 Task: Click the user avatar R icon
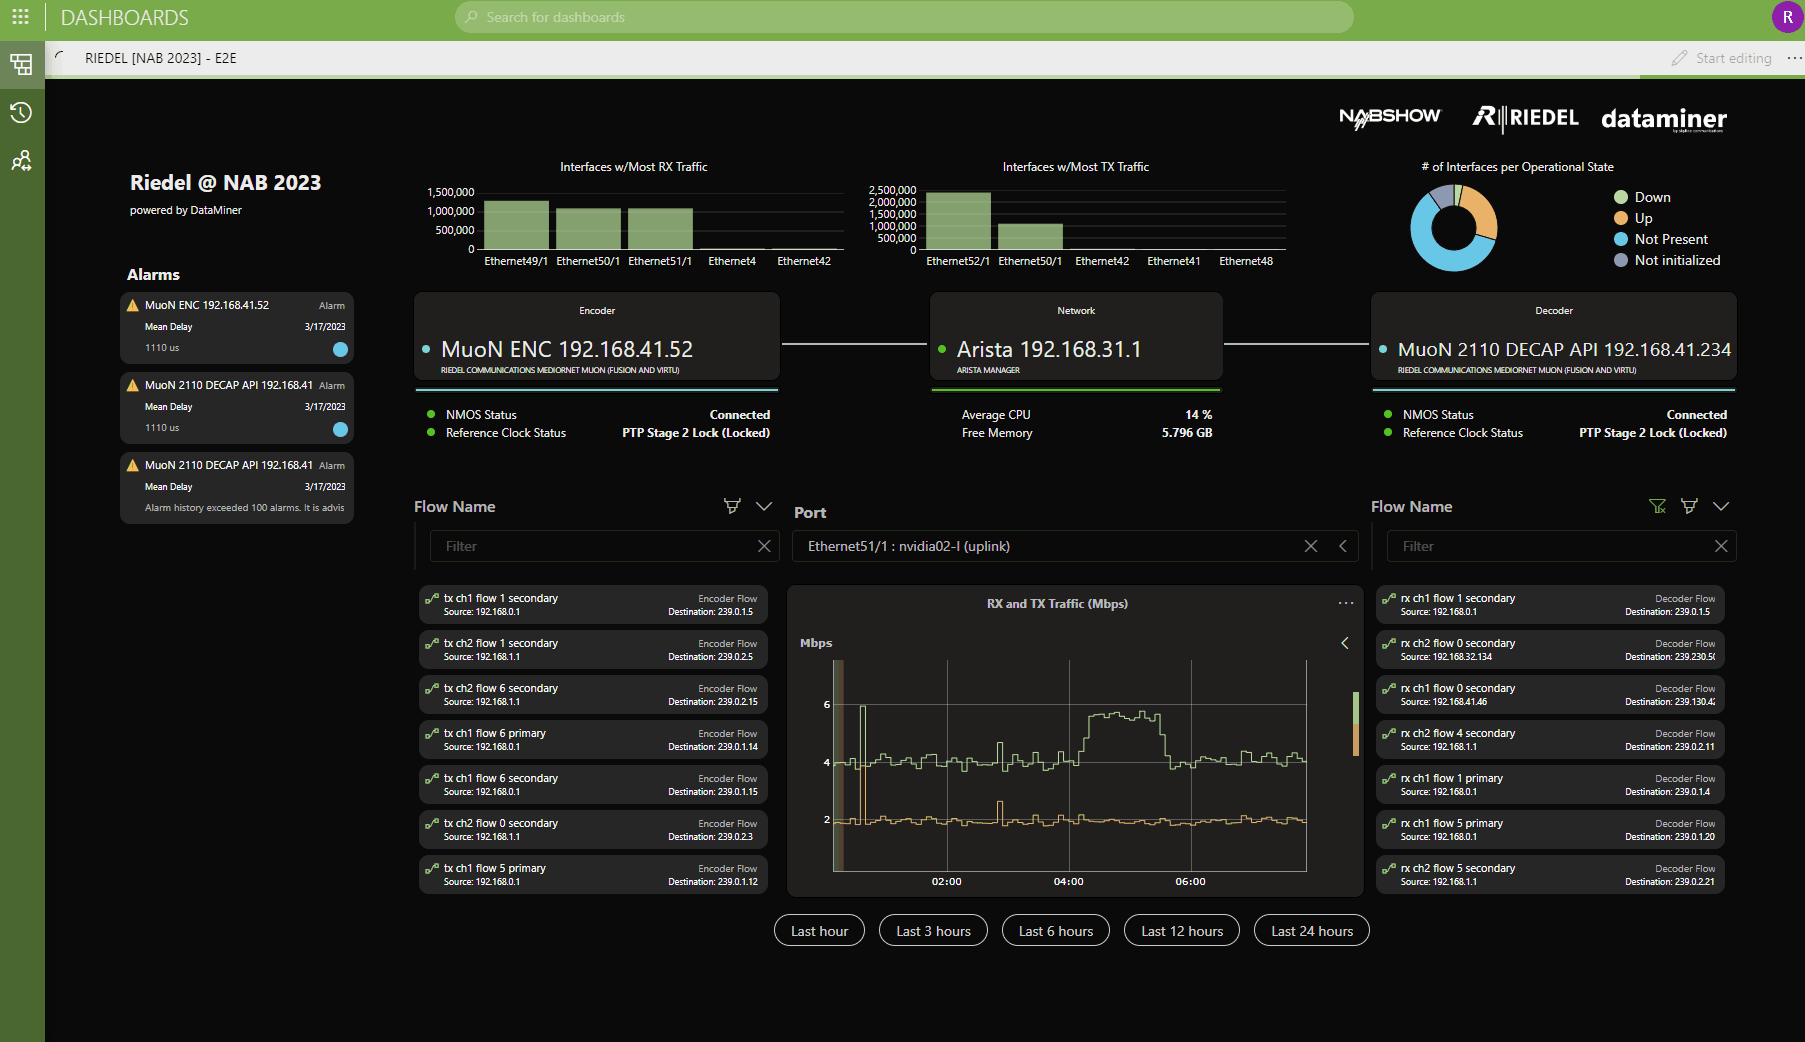(1787, 17)
